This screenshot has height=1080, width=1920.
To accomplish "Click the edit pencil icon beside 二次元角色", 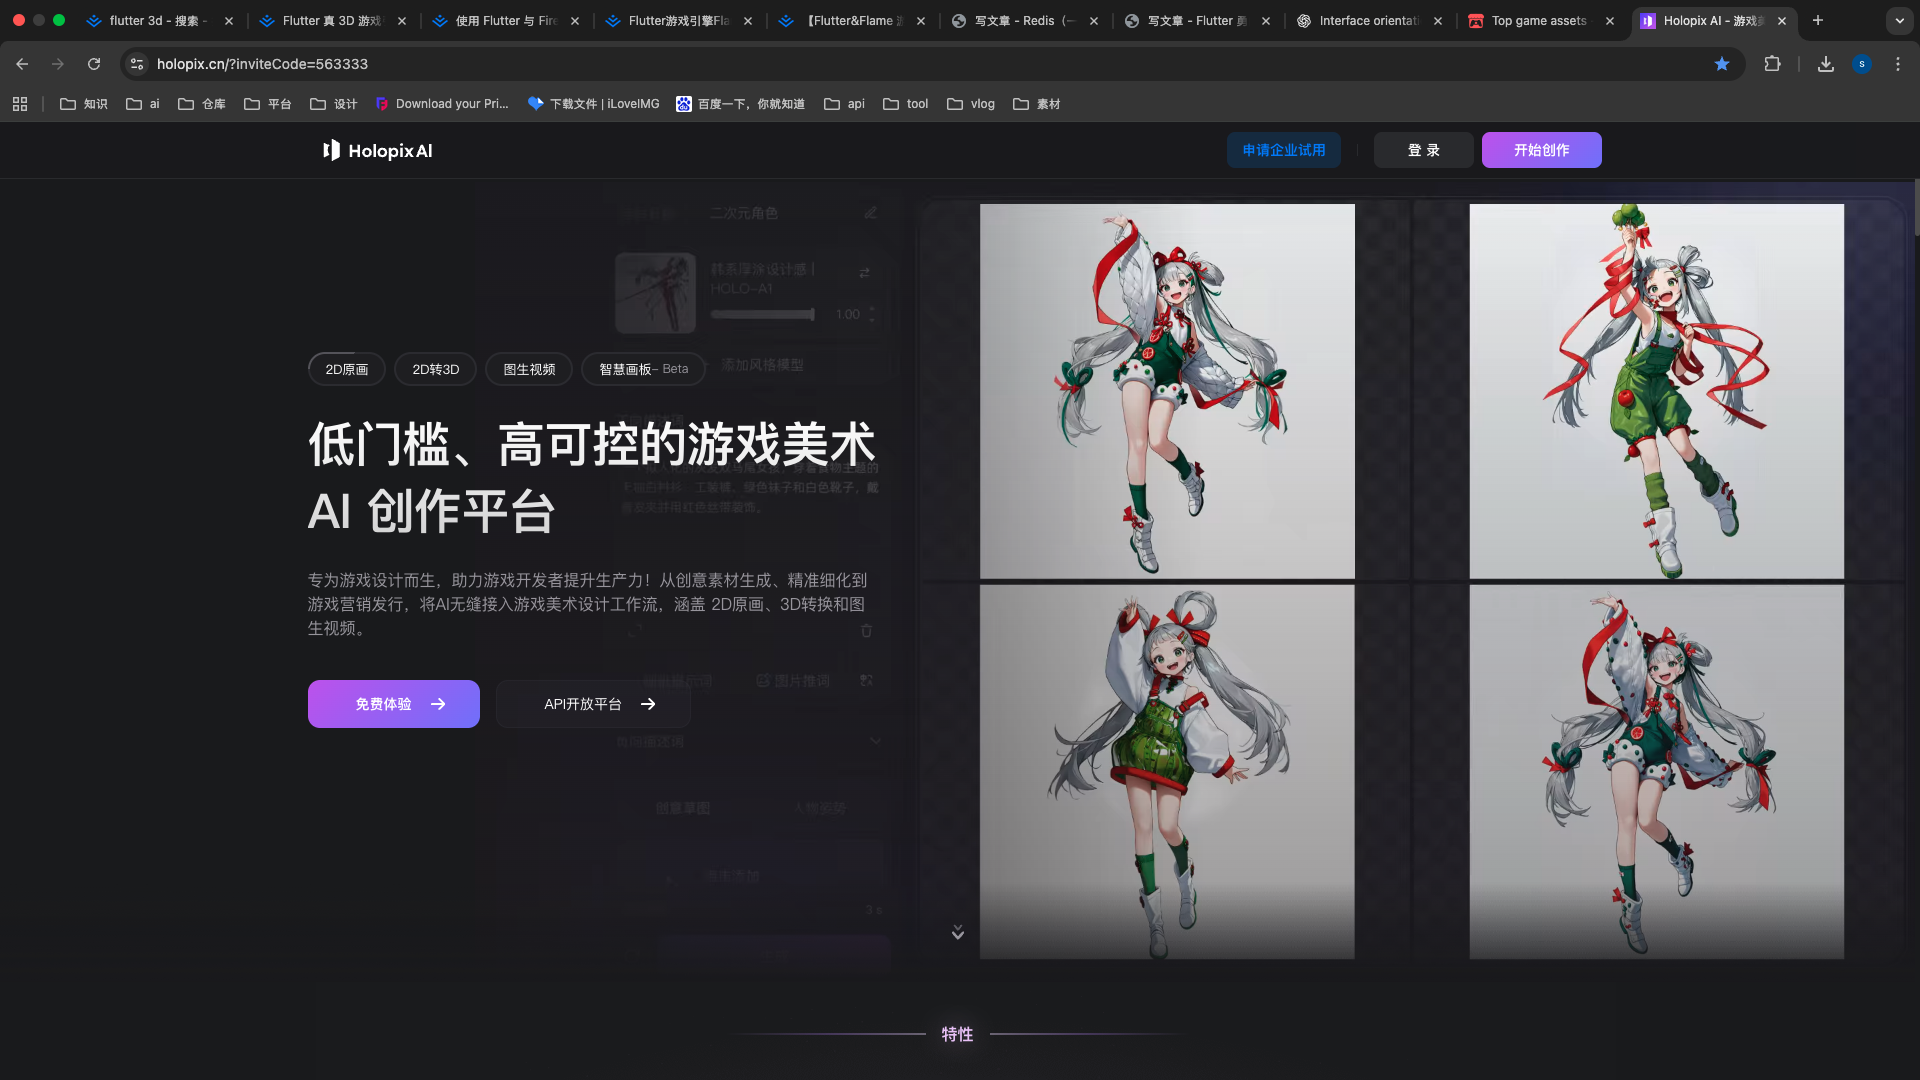I will (870, 212).
